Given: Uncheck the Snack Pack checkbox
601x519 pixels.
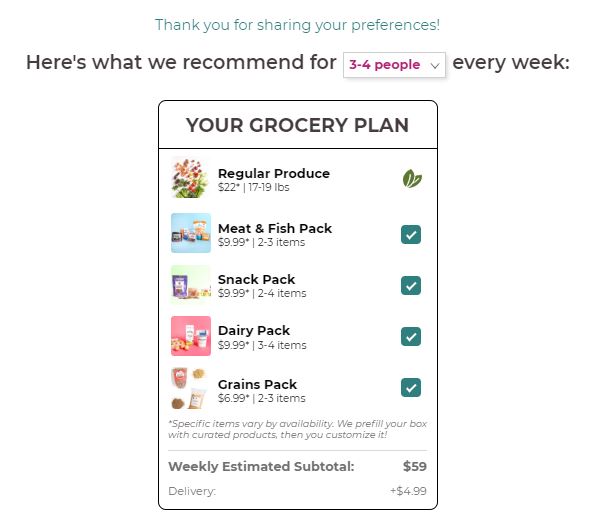Looking at the screenshot, I should coord(411,286).
